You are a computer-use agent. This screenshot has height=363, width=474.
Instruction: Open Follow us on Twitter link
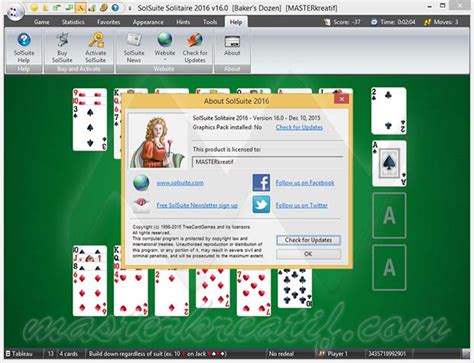(301, 205)
